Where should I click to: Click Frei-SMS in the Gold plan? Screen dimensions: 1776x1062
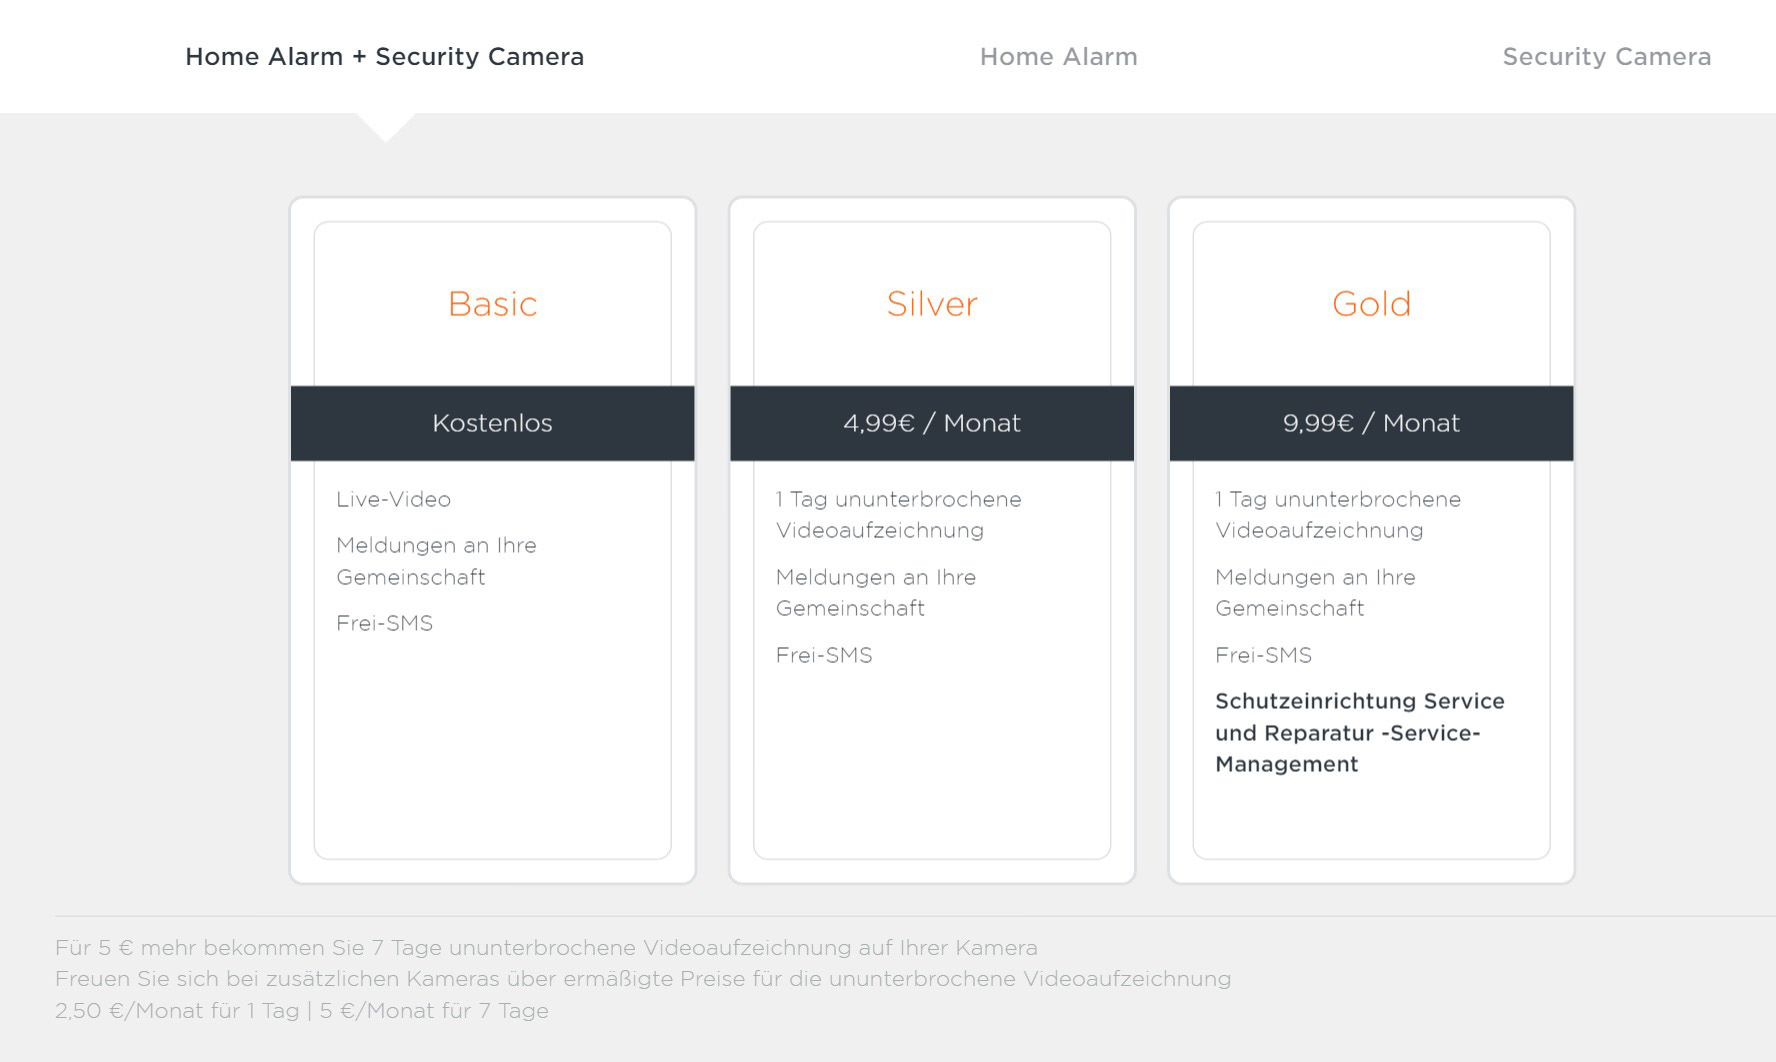(1264, 655)
